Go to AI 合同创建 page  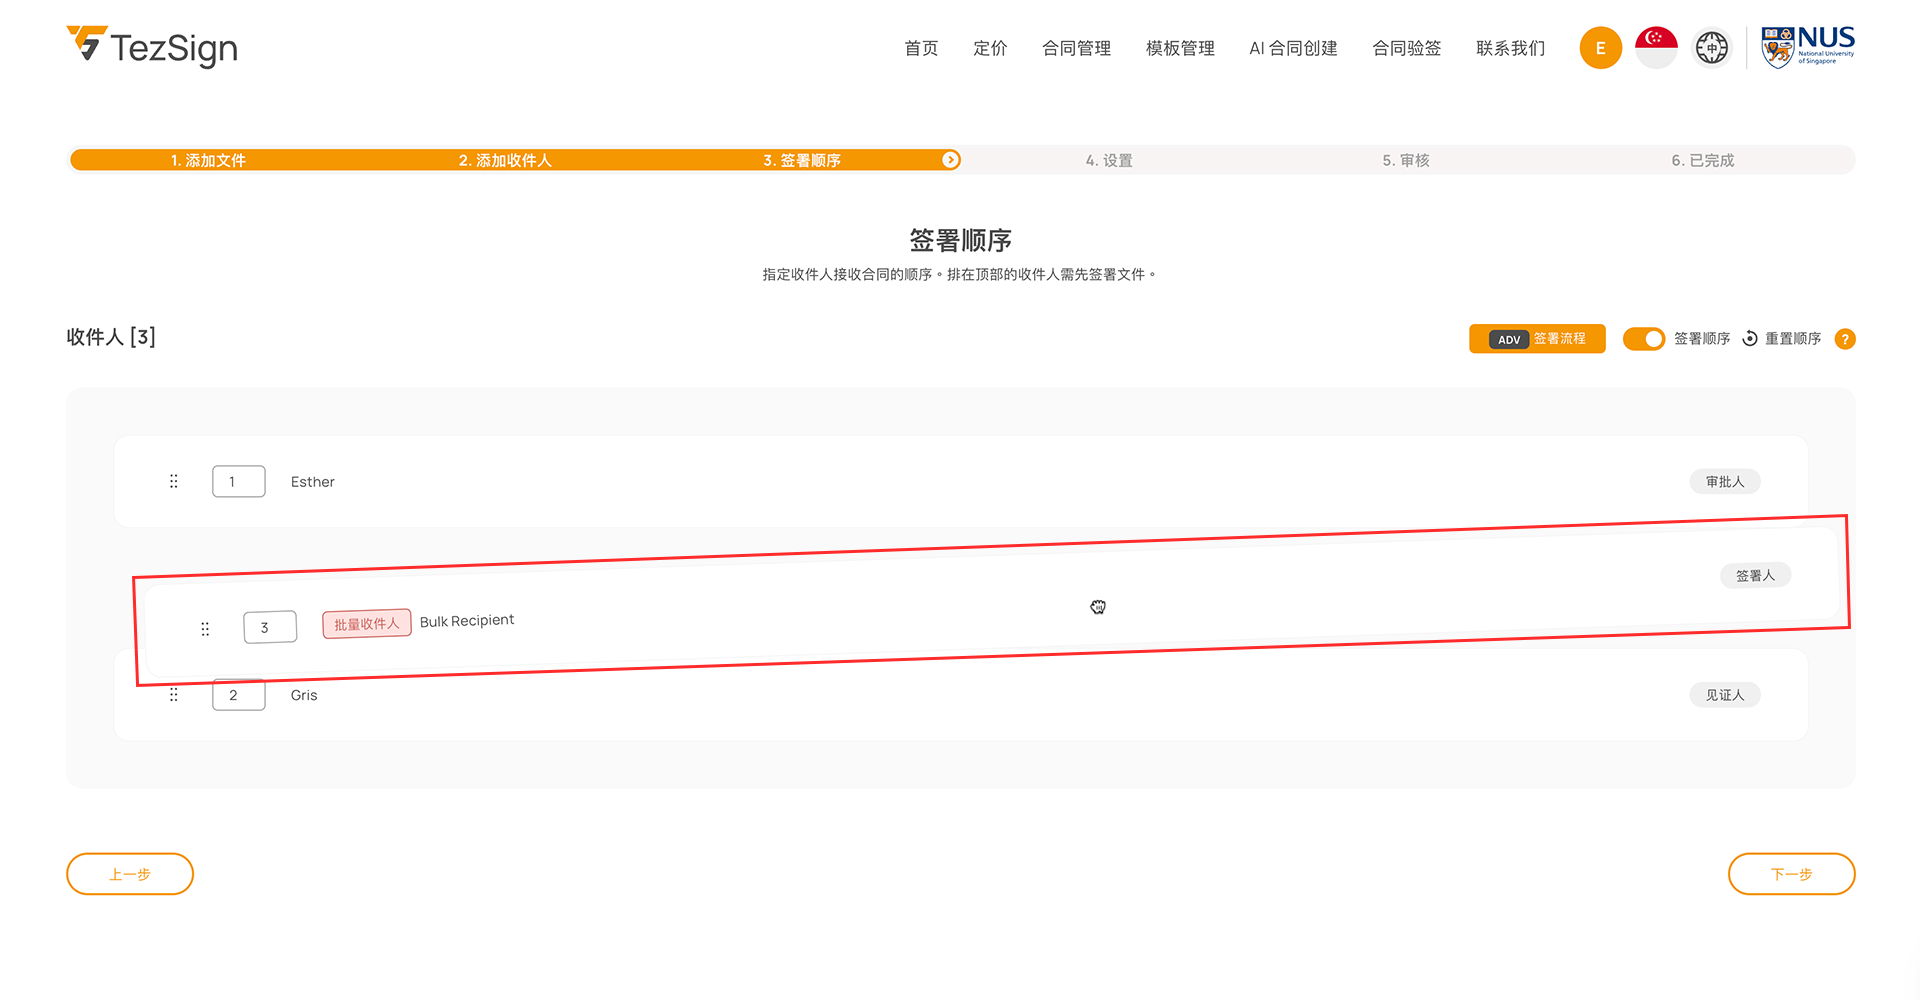pyautogui.click(x=1293, y=48)
